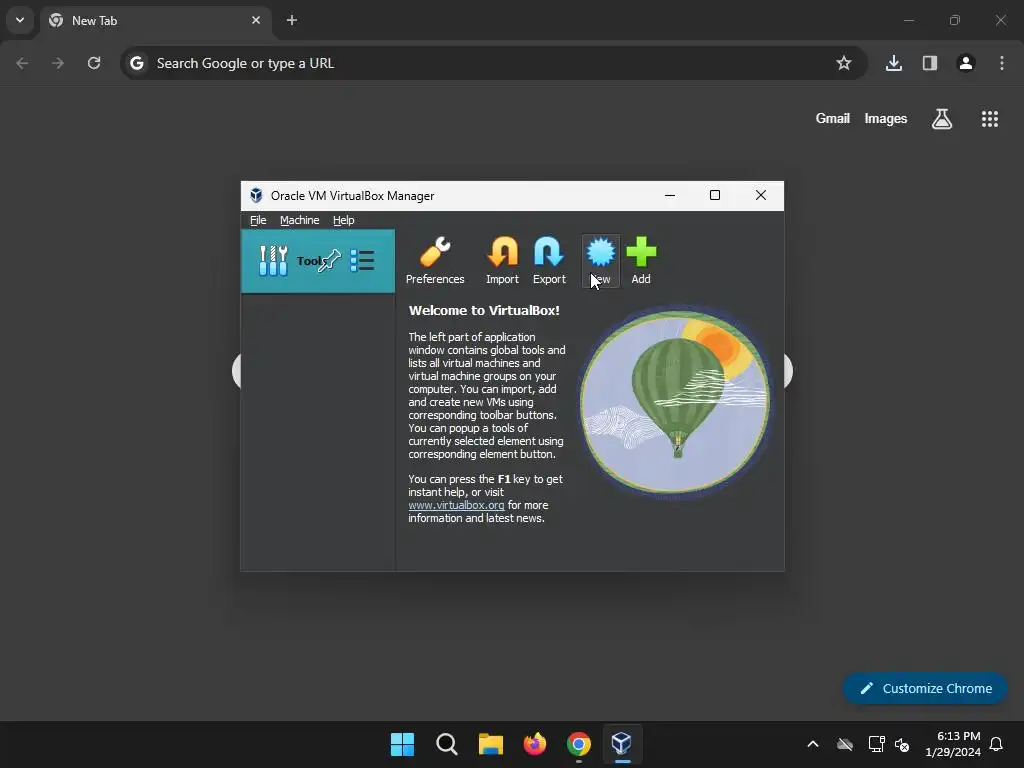The image size is (1024, 768).
Task: Open Chrome downloads icon
Action: pyautogui.click(x=894, y=63)
